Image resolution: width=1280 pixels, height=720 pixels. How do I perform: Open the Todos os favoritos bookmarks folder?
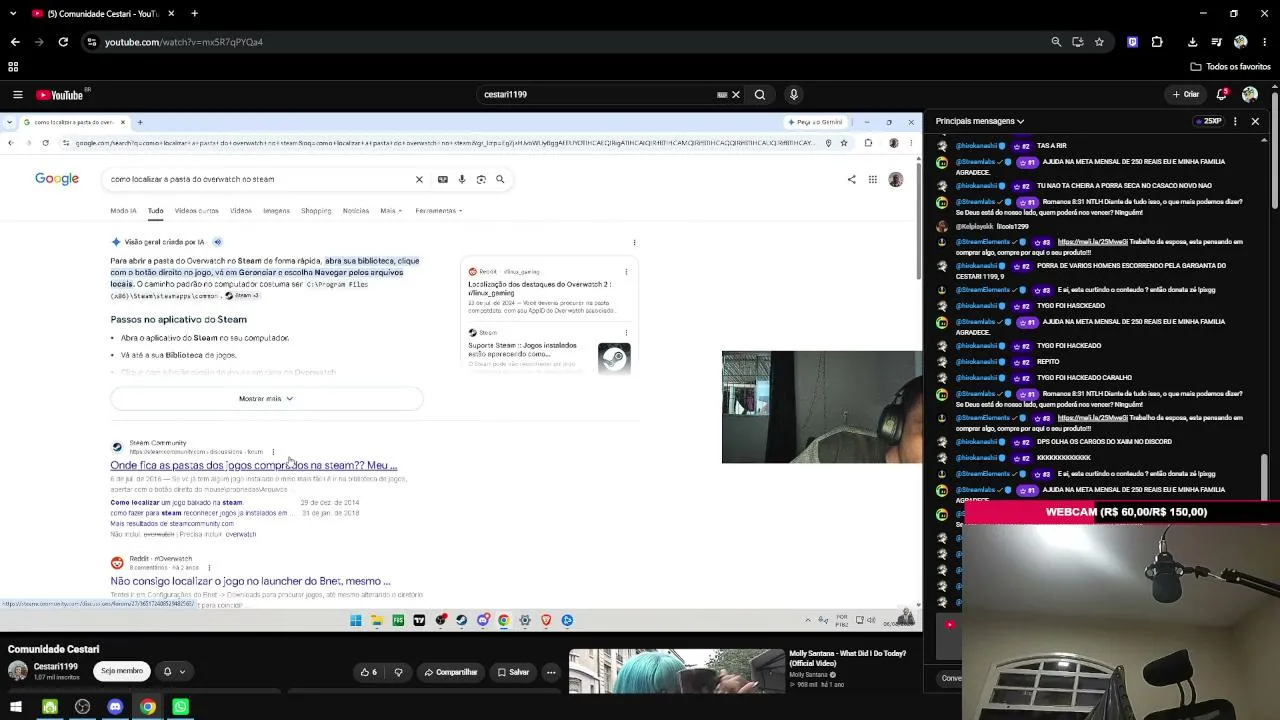(x=1231, y=67)
